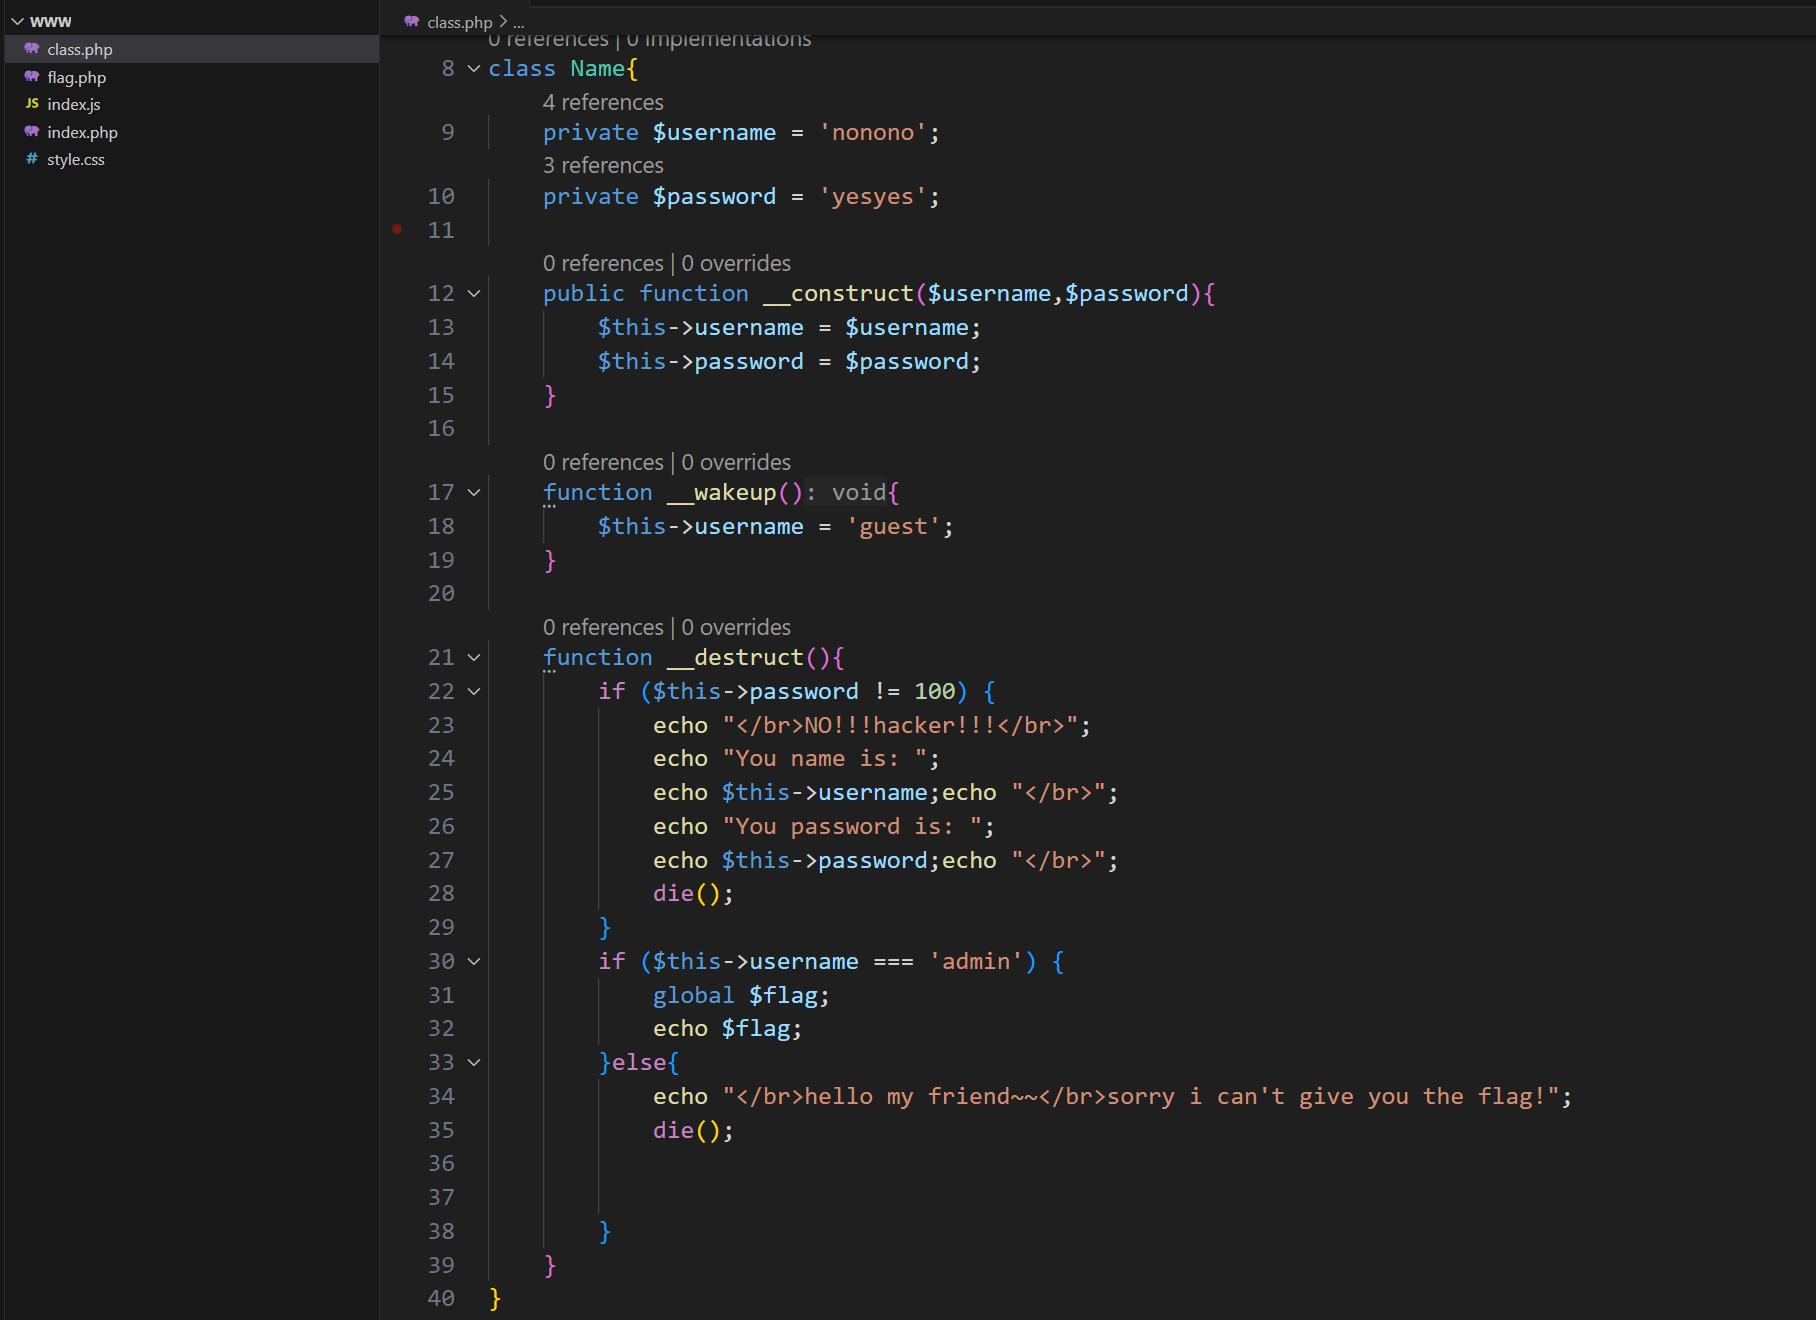This screenshot has width=1816, height=1320.
Task: Click the JS icon beside index.js
Action: click(32, 104)
